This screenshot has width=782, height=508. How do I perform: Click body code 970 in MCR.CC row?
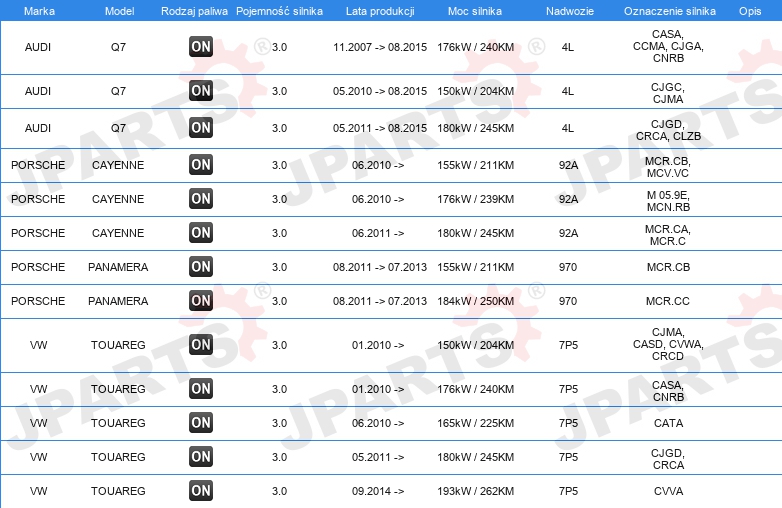[x=568, y=301]
